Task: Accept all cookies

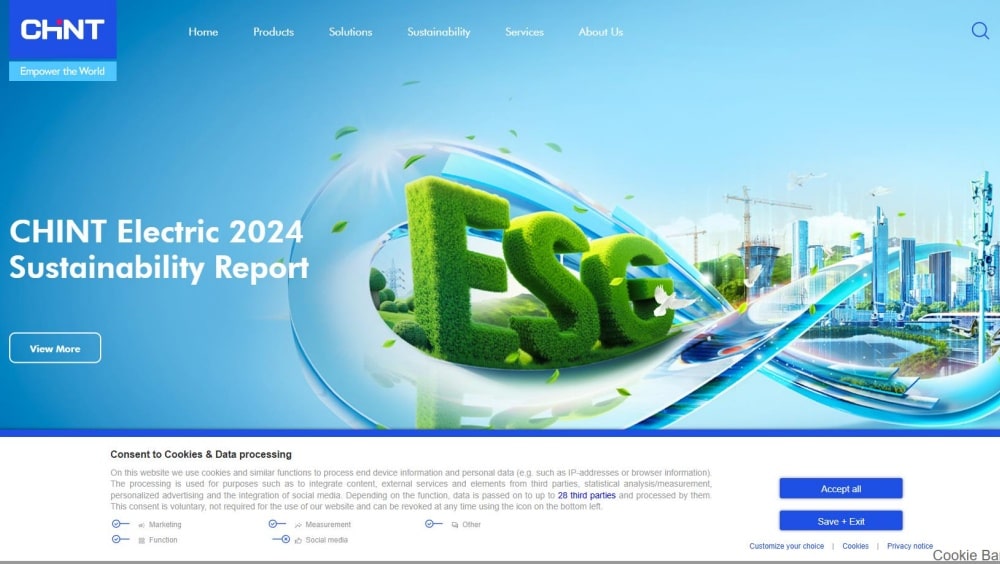Action: (841, 489)
